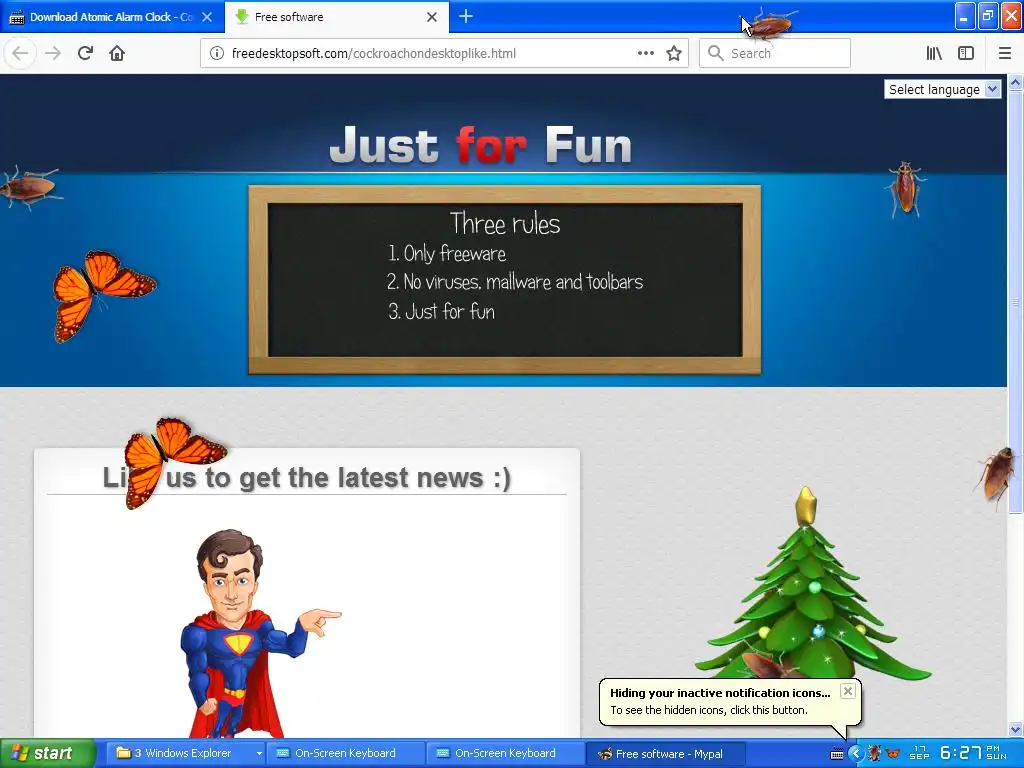Viewport: 1024px width, 768px height.
Task: Open the page actions three-dot menu
Action: (x=646, y=53)
